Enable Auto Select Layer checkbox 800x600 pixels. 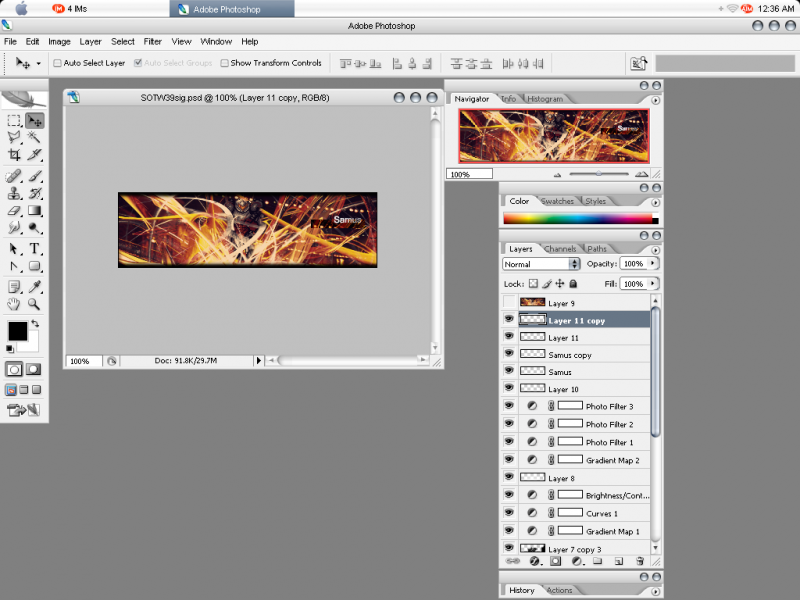coord(58,63)
